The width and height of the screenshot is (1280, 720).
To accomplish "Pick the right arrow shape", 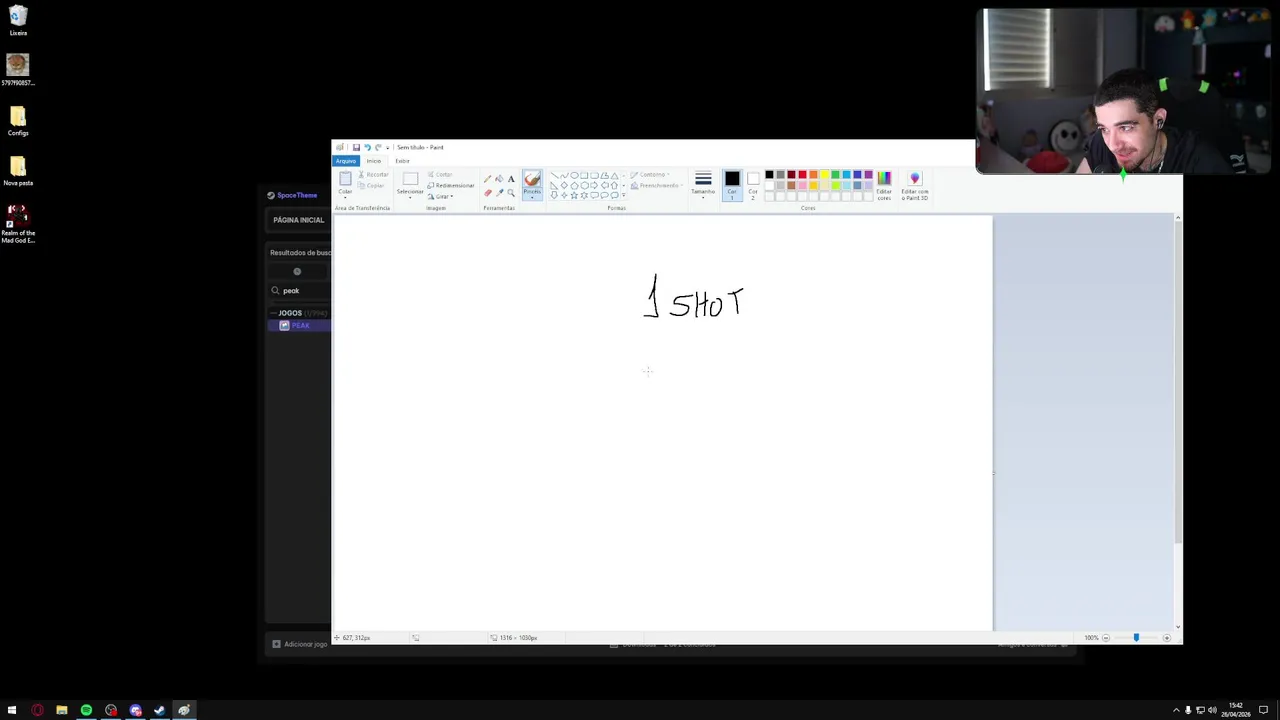I will [x=594, y=185].
